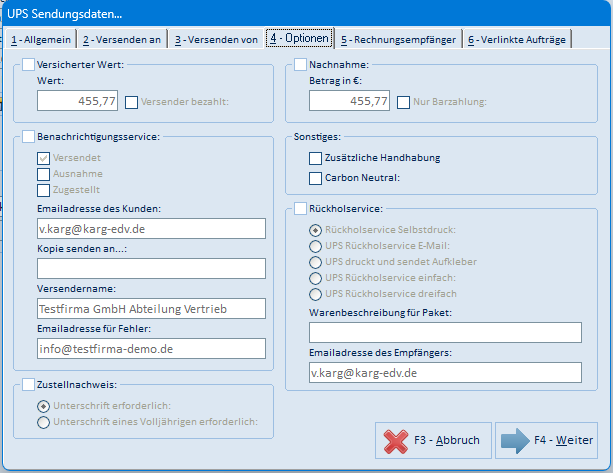Click the Kopie senden an field
613x473 pixels.
coord(151,269)
